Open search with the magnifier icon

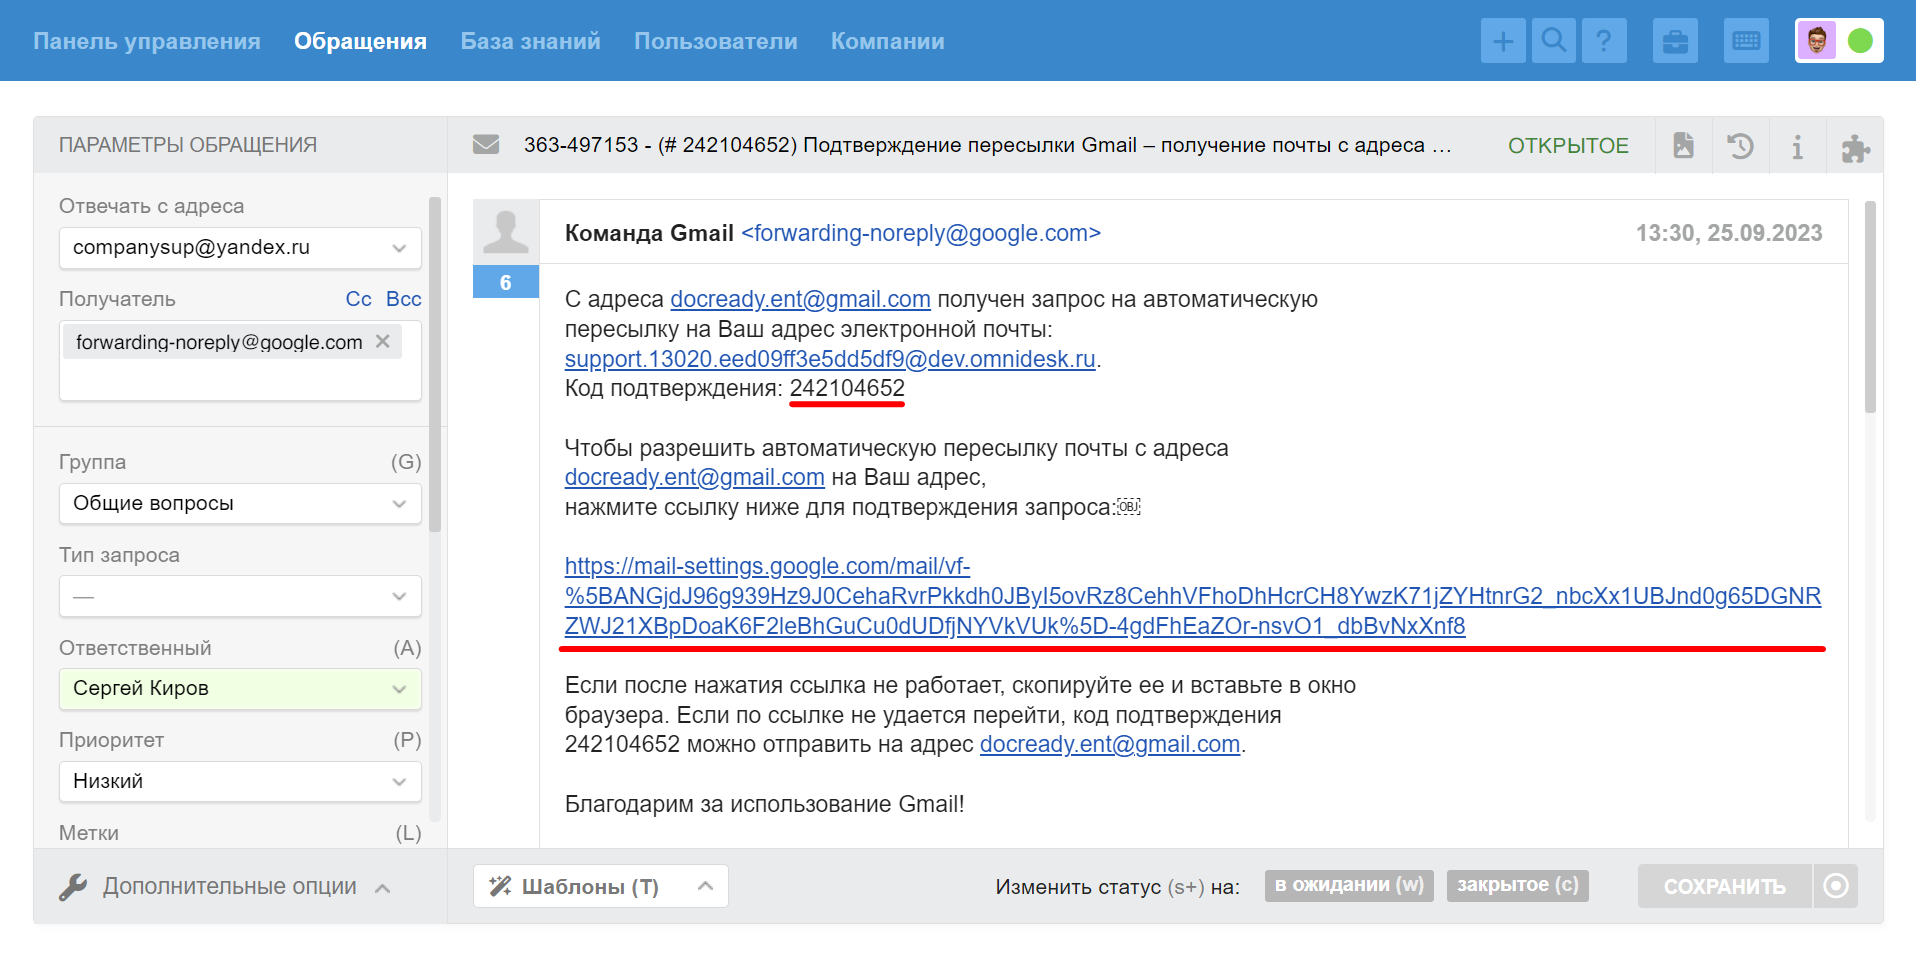[x=1554, y=41]
